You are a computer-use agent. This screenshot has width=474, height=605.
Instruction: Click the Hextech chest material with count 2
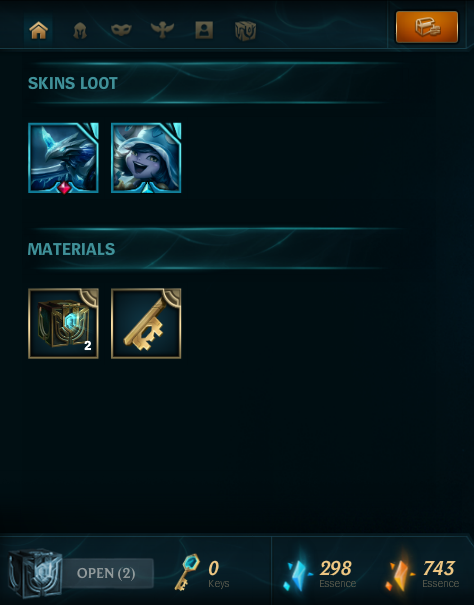(x=63, y=323)
